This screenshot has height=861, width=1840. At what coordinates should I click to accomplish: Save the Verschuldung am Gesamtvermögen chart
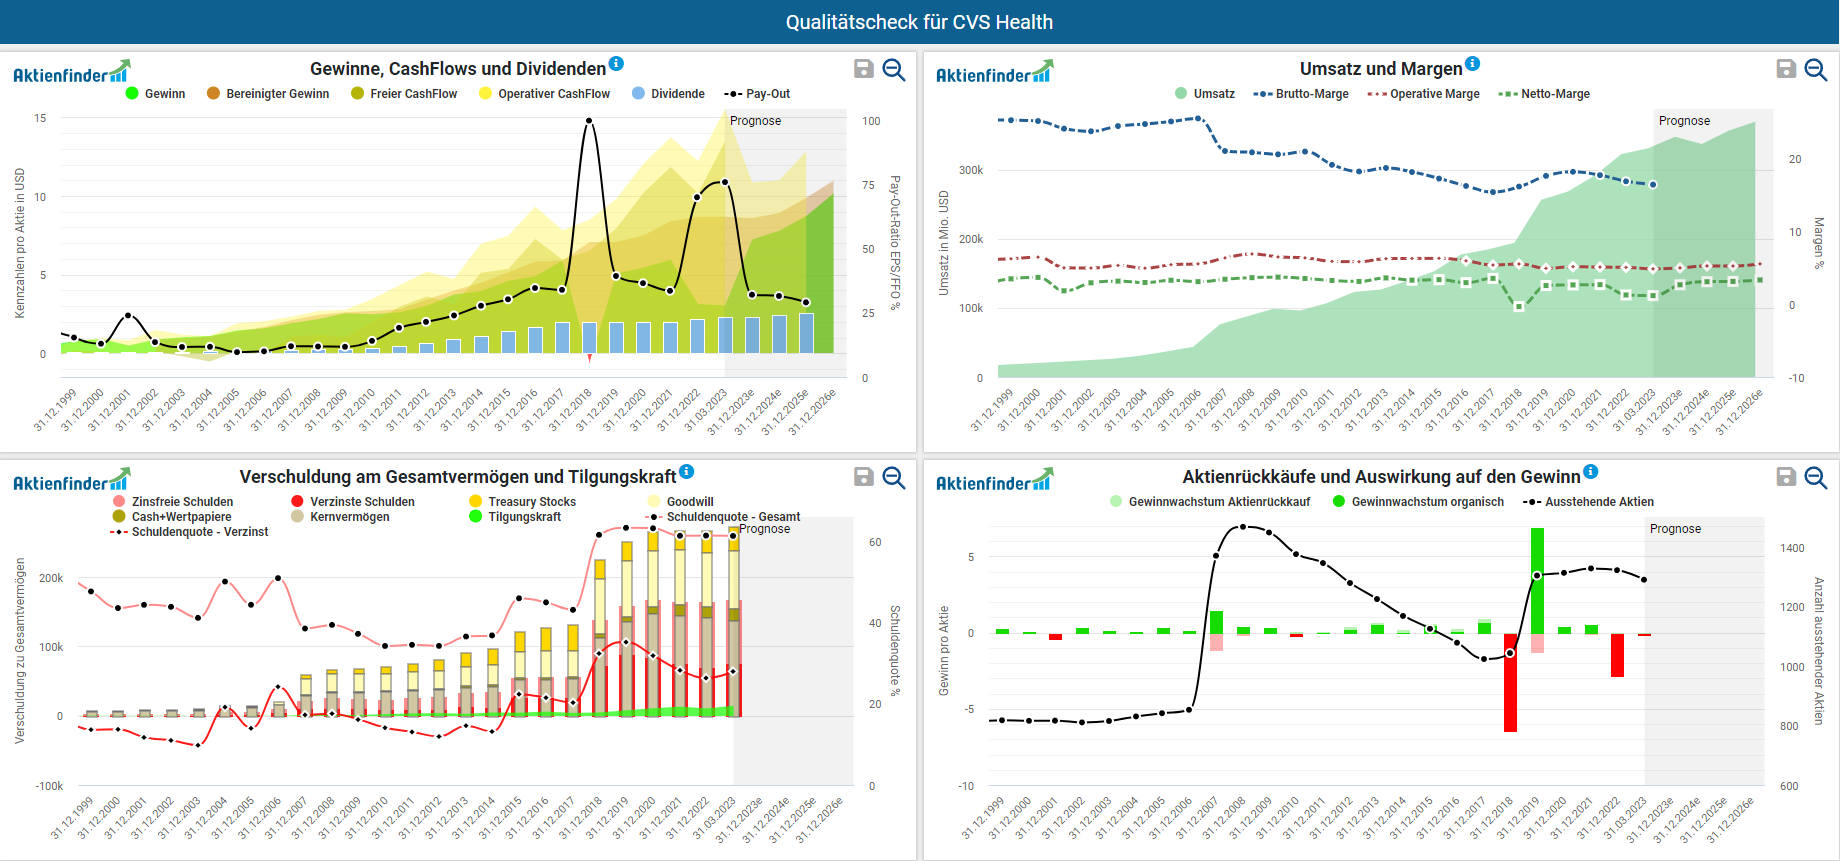pos(864,477)
